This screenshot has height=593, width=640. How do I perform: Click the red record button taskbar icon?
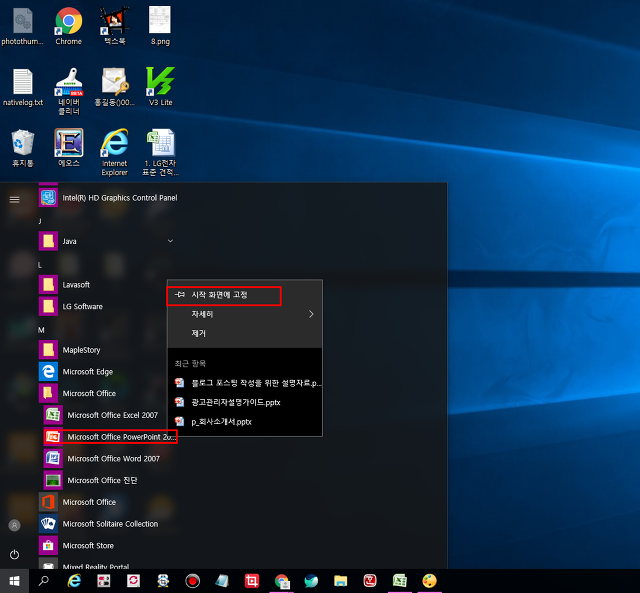click(193, 581)
